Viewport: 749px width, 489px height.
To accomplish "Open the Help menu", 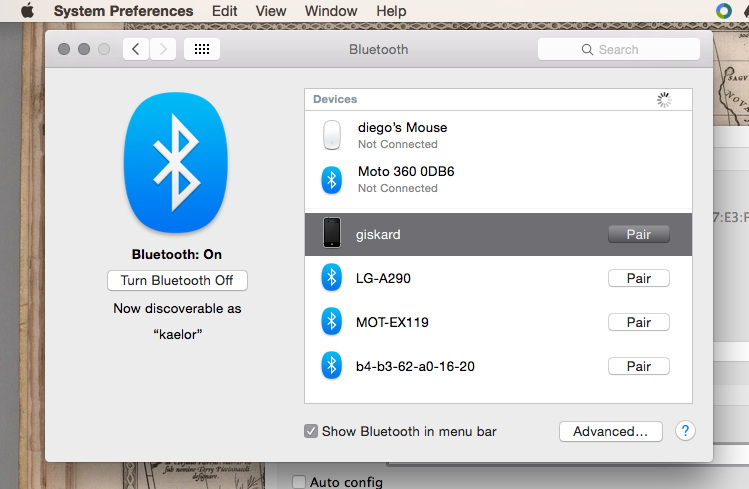I will pyautogui.click(x=391, y=11).
